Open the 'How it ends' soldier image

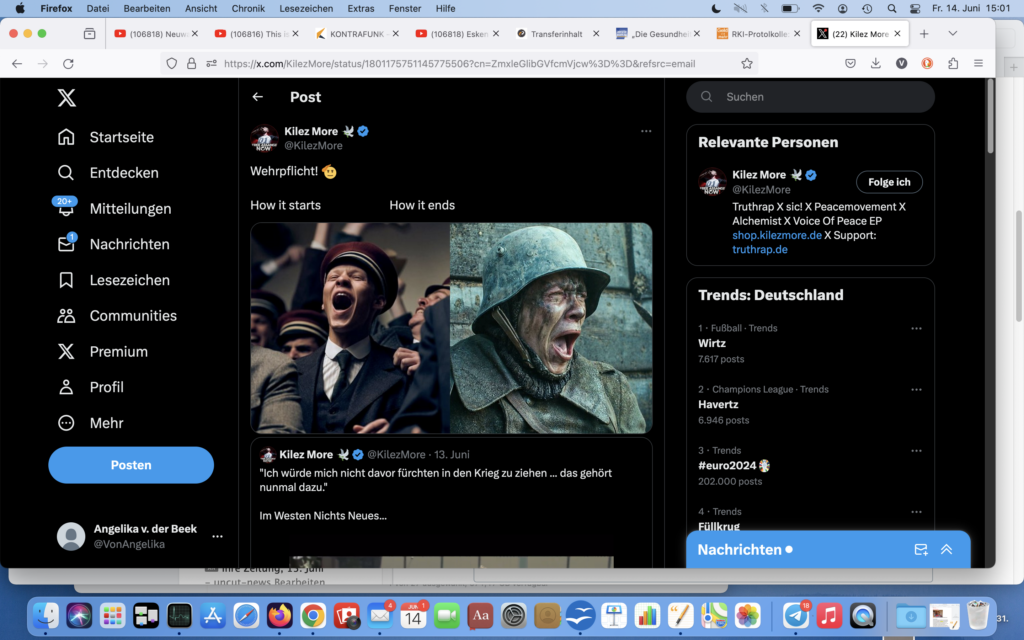click(x=551, y=327)
